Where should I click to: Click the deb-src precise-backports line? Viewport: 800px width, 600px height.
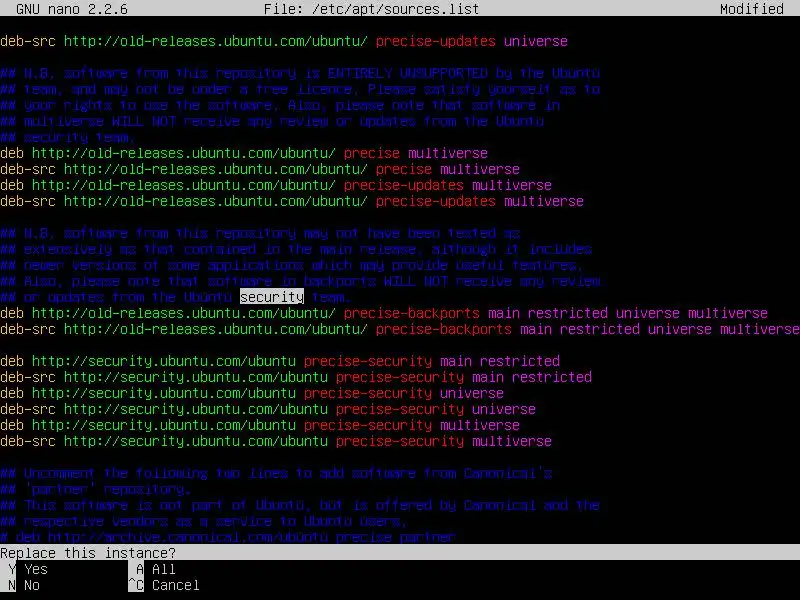400,329
